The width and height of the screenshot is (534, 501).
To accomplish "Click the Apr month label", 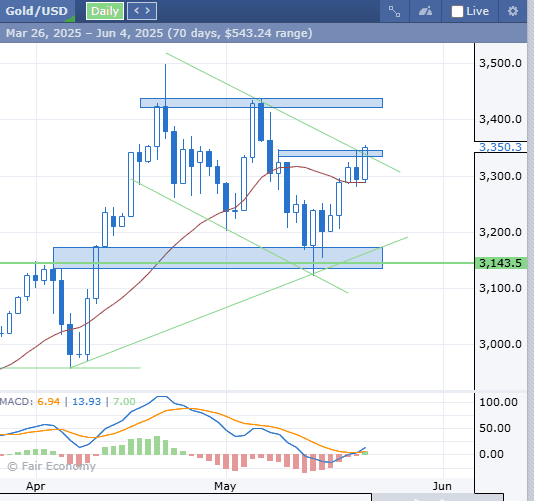I will tap(35, 486).
